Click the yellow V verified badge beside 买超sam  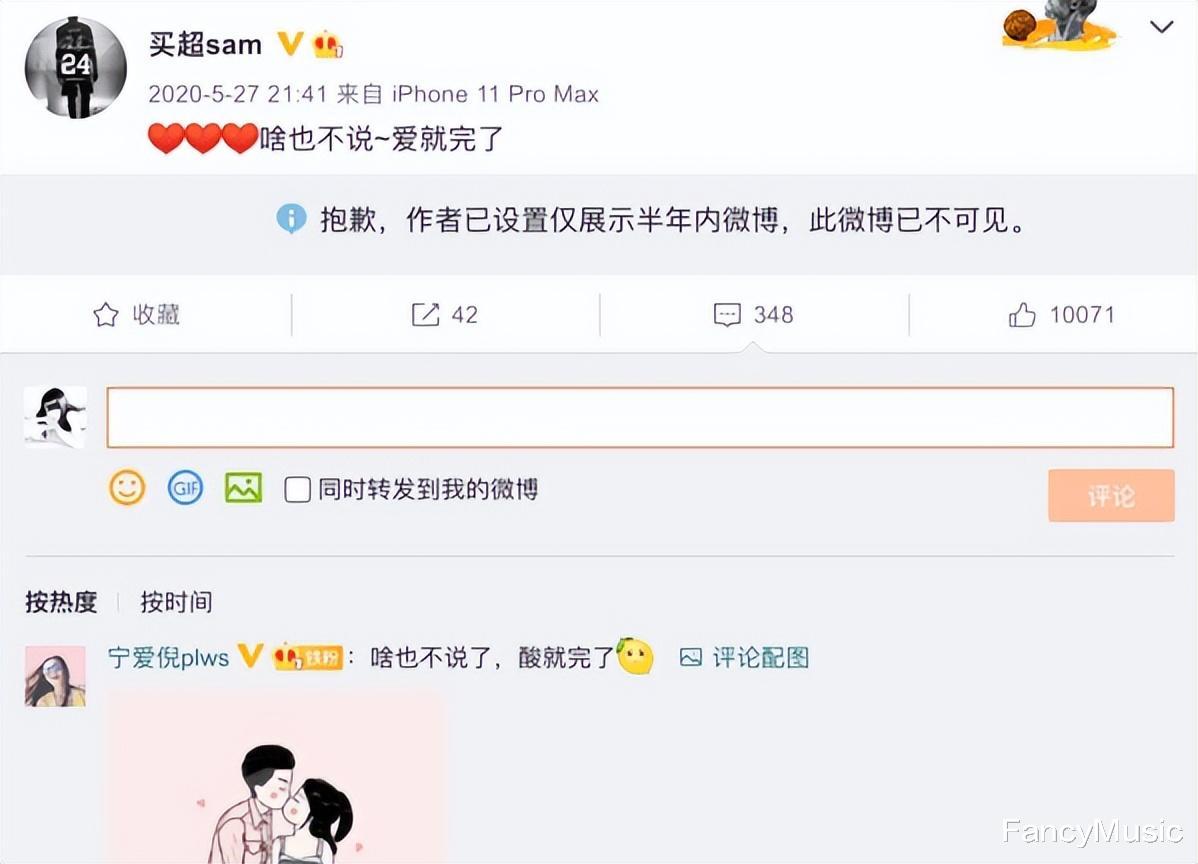pyautogui.click(x=290, y=44)
